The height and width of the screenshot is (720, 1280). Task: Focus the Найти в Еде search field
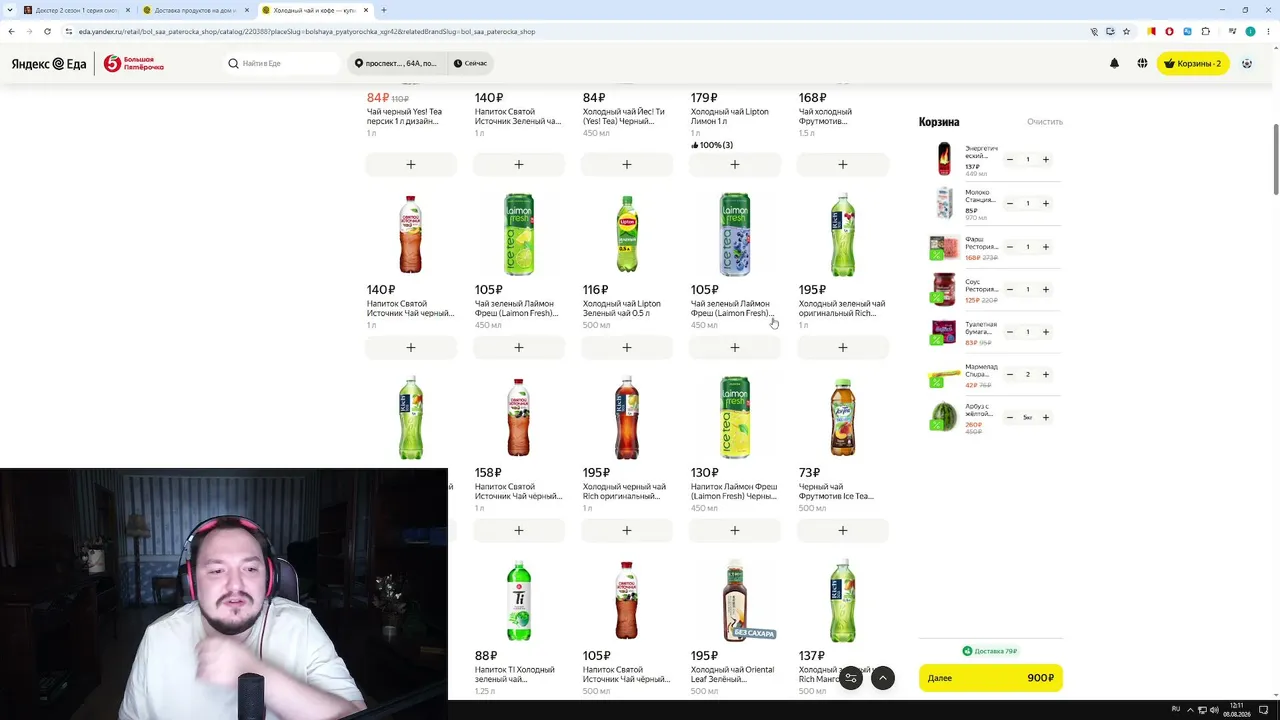click(284, 63)
